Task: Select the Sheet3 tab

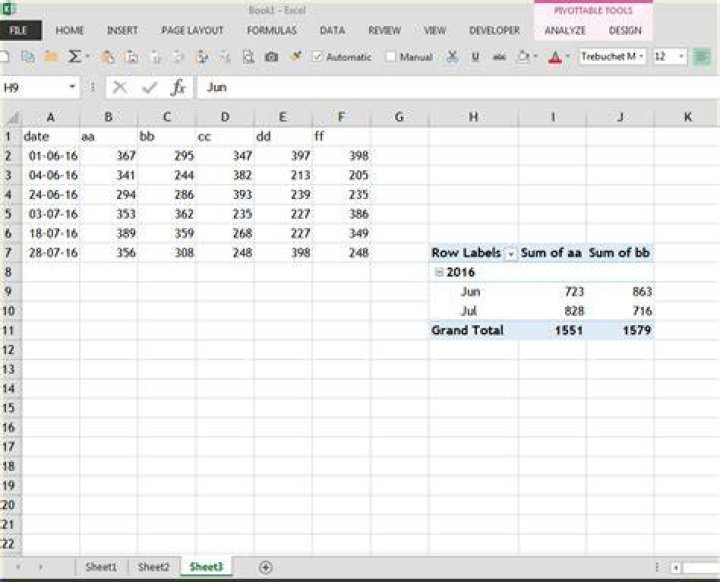Action: point(206,567)
